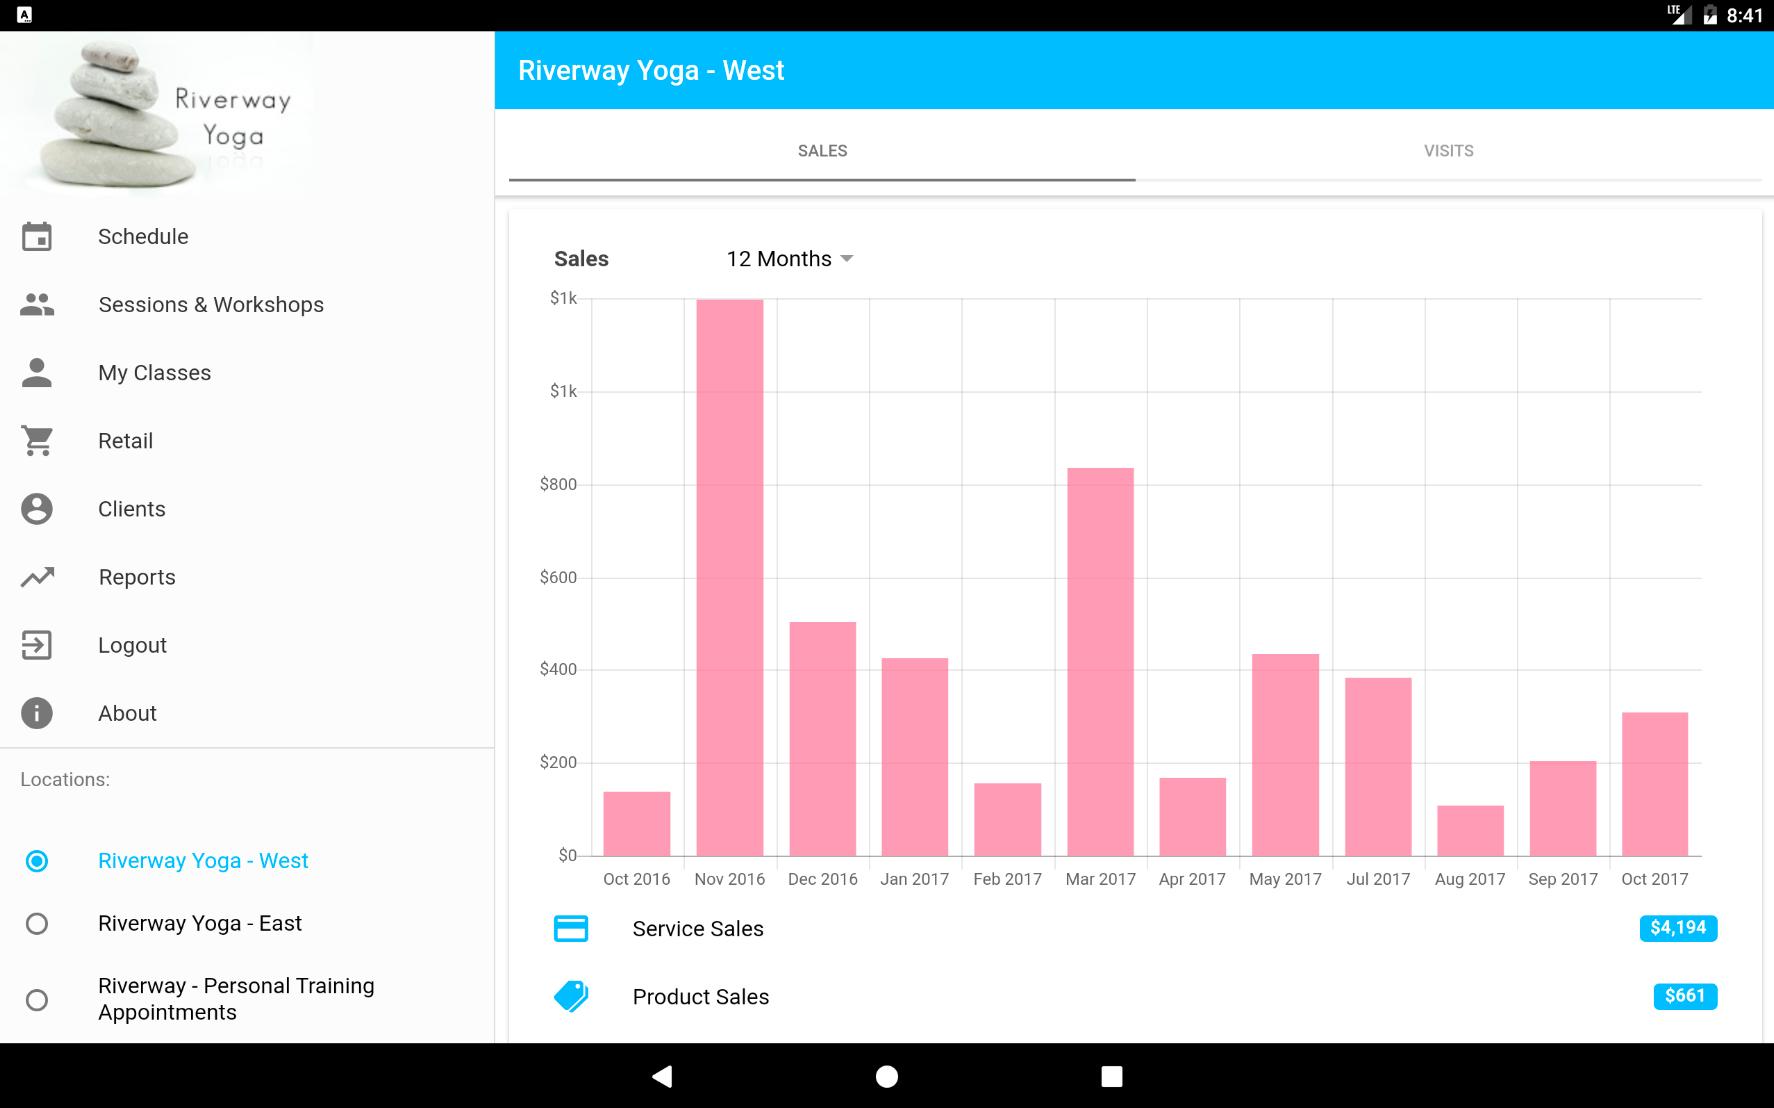Open Sessions & Workshops menu item
Image resolution: width=1774 pixels, height=1108 pixels.
click(x=247, y=305)
